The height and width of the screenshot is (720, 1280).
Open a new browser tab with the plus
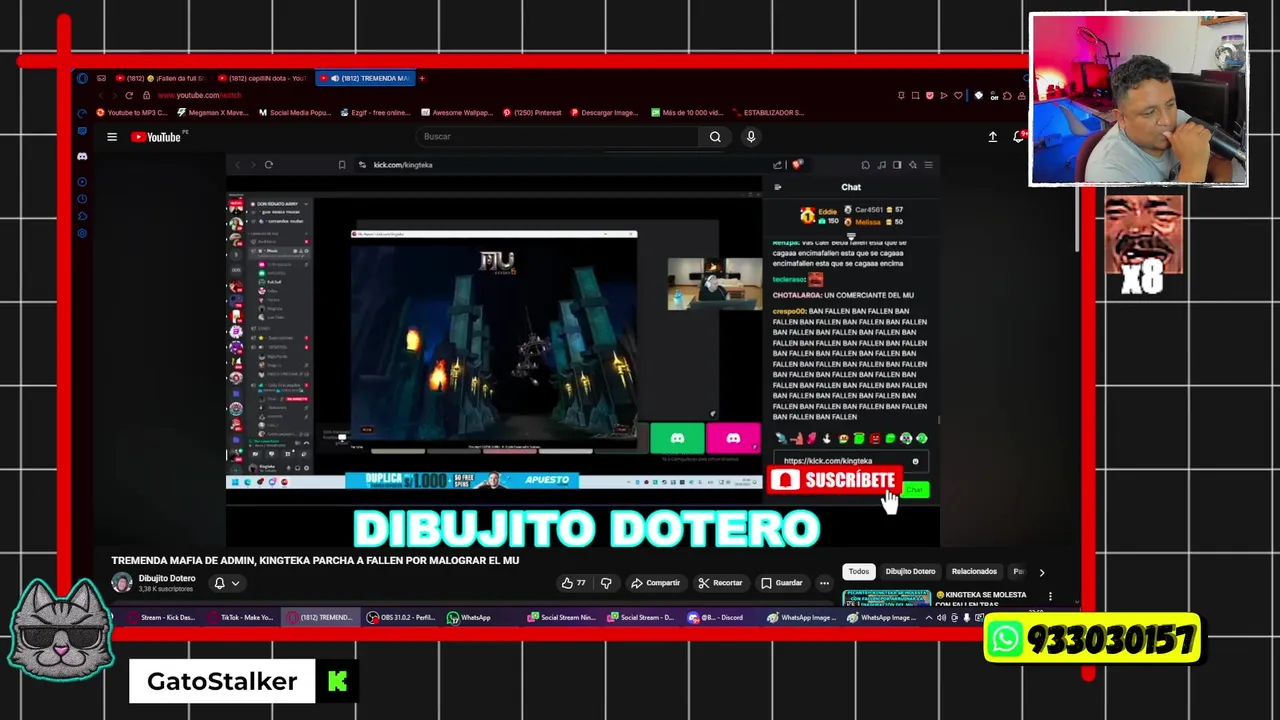[422, 78]
